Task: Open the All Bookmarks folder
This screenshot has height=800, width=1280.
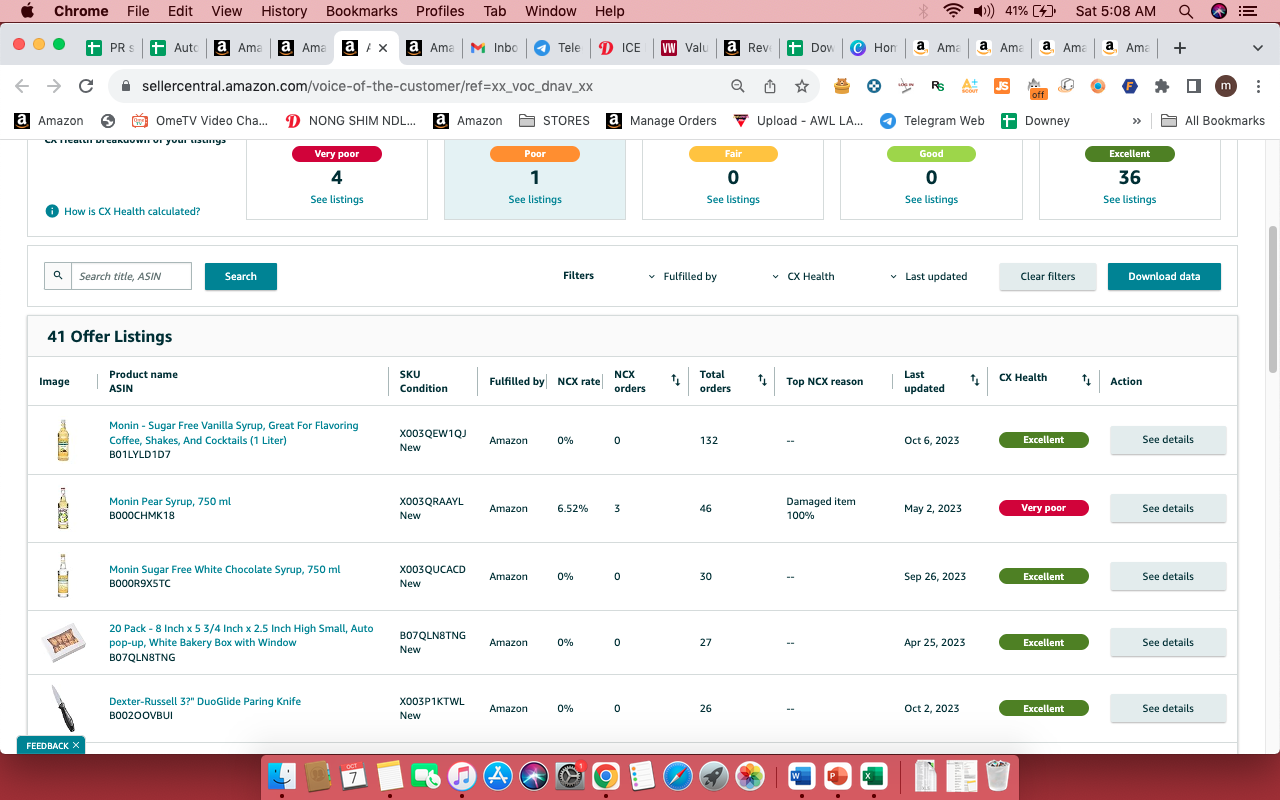Action: pyautogui.click(x=1213, y=120)
